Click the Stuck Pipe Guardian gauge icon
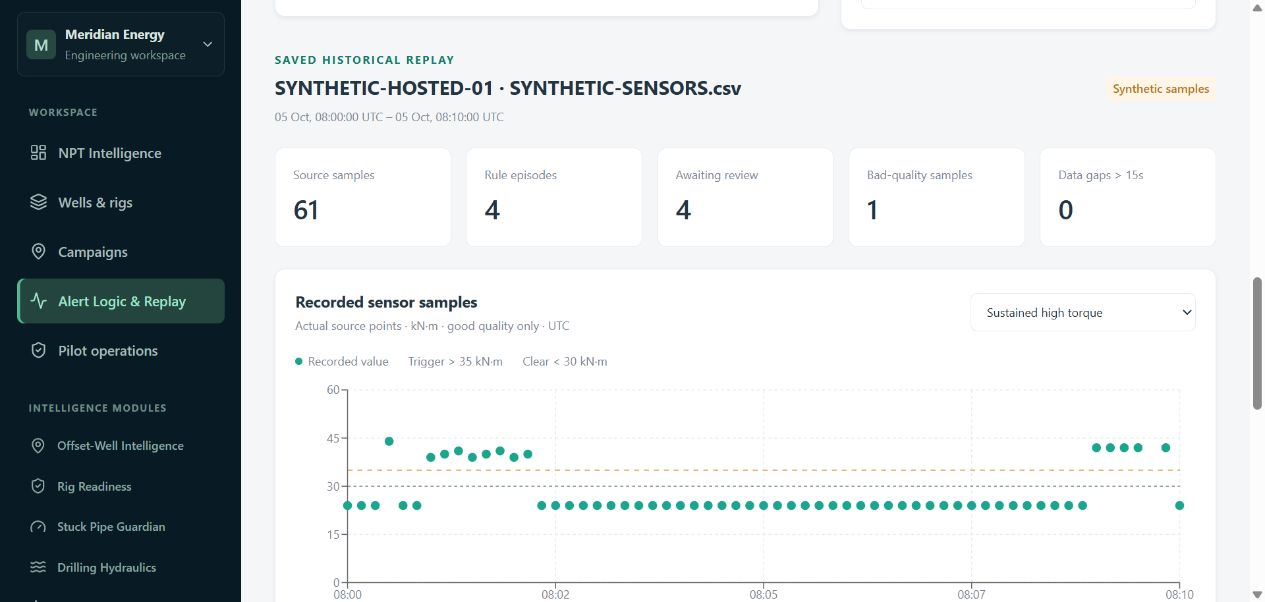The height and width of the screenshot is (602, 1265). tap(38, 527)
